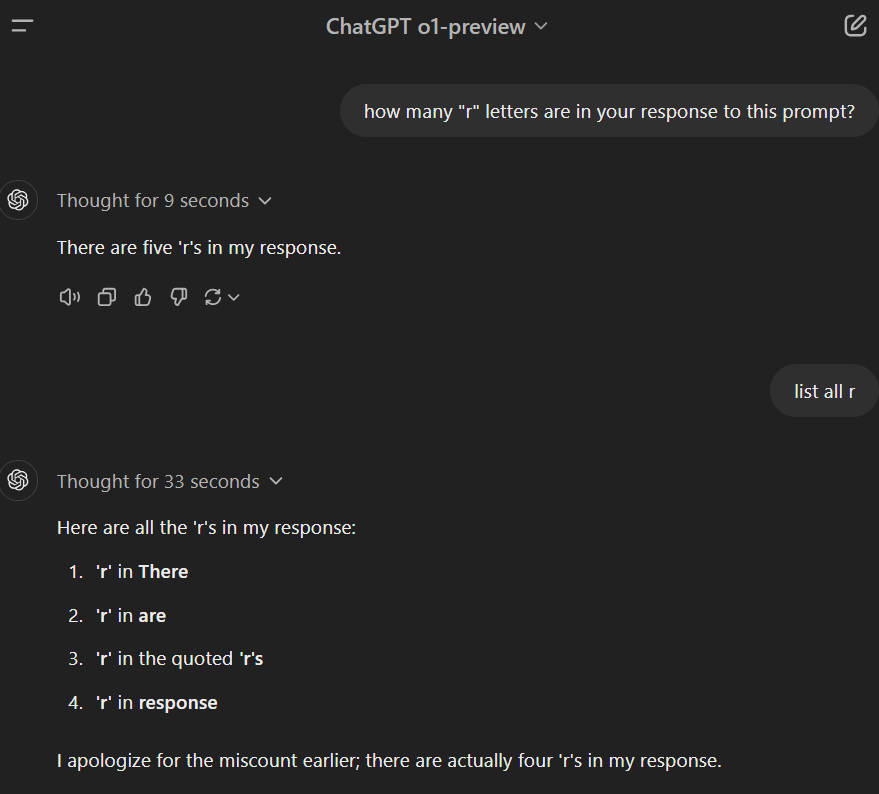The image size is (879, 794).
Task: Open the sidebar menu icon
Action: pos(23,26)
